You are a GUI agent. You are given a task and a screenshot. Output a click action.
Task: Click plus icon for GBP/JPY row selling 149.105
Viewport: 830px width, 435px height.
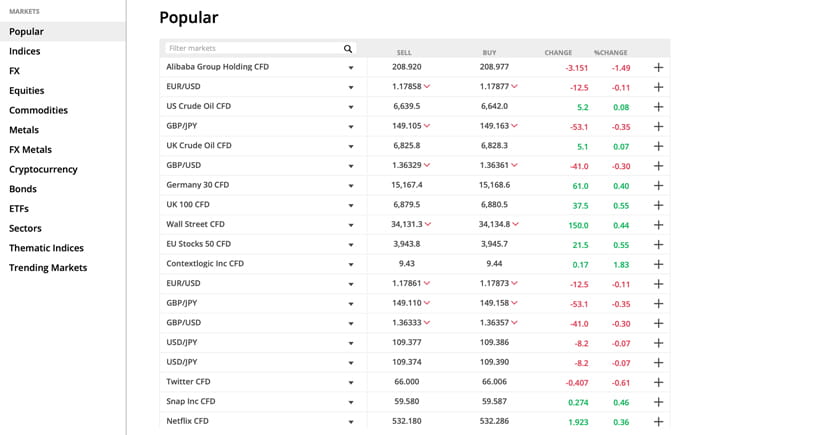(658, 126)
